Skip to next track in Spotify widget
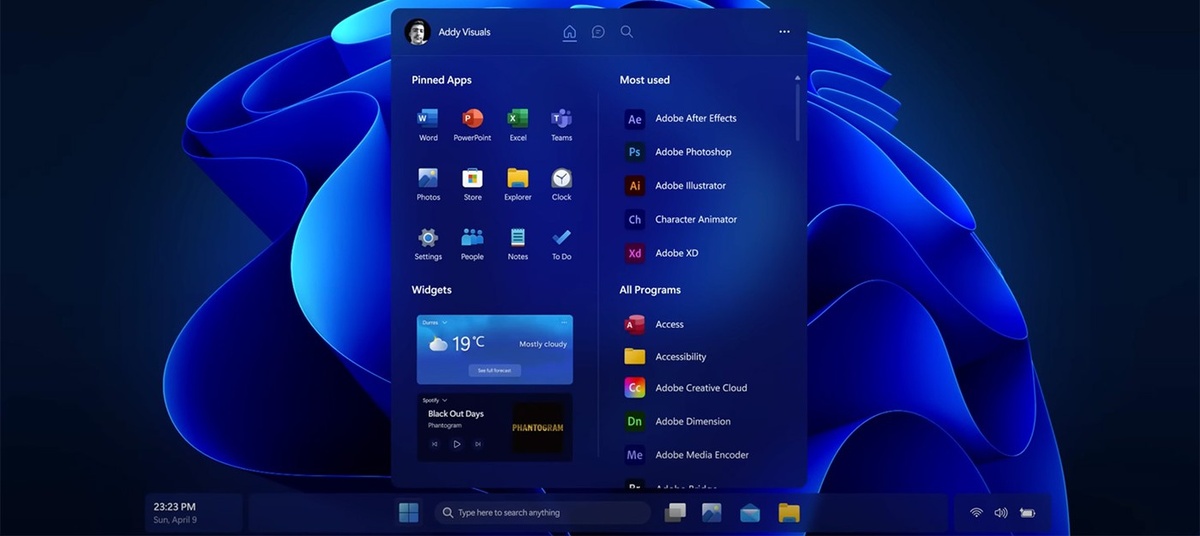 478,444
